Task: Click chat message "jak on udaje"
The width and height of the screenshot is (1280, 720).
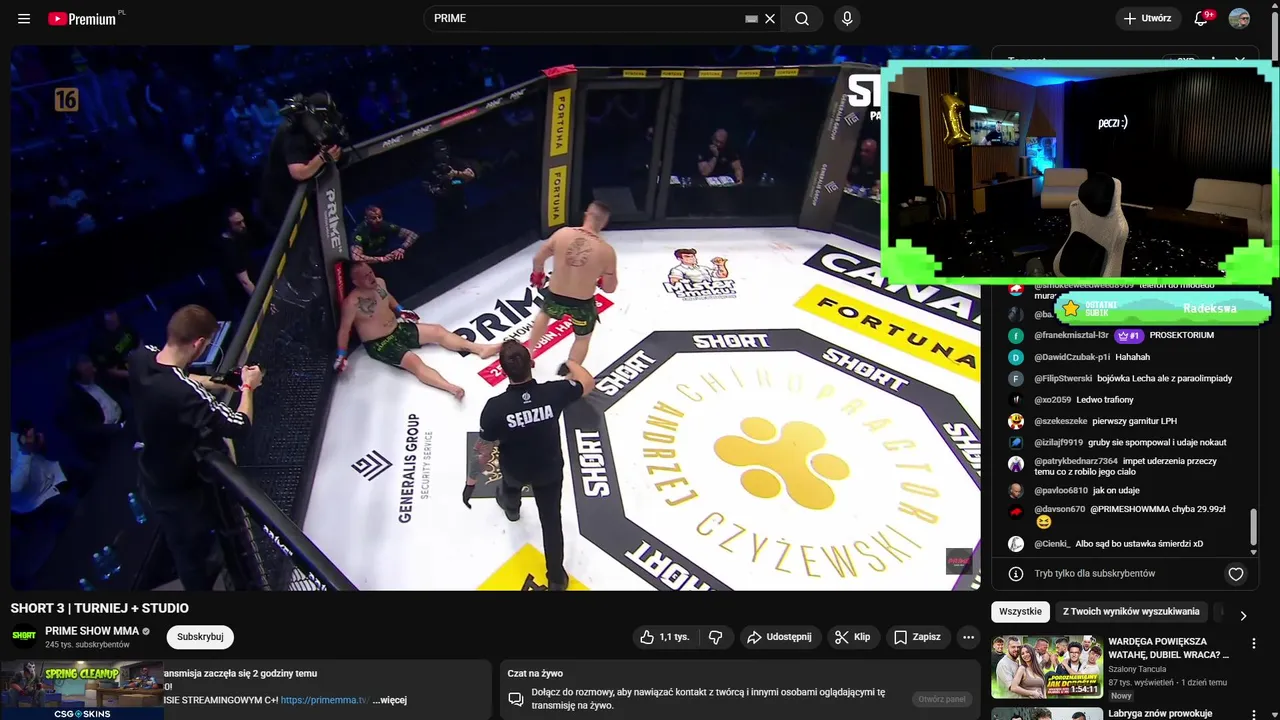Action: click(1116, 491)
